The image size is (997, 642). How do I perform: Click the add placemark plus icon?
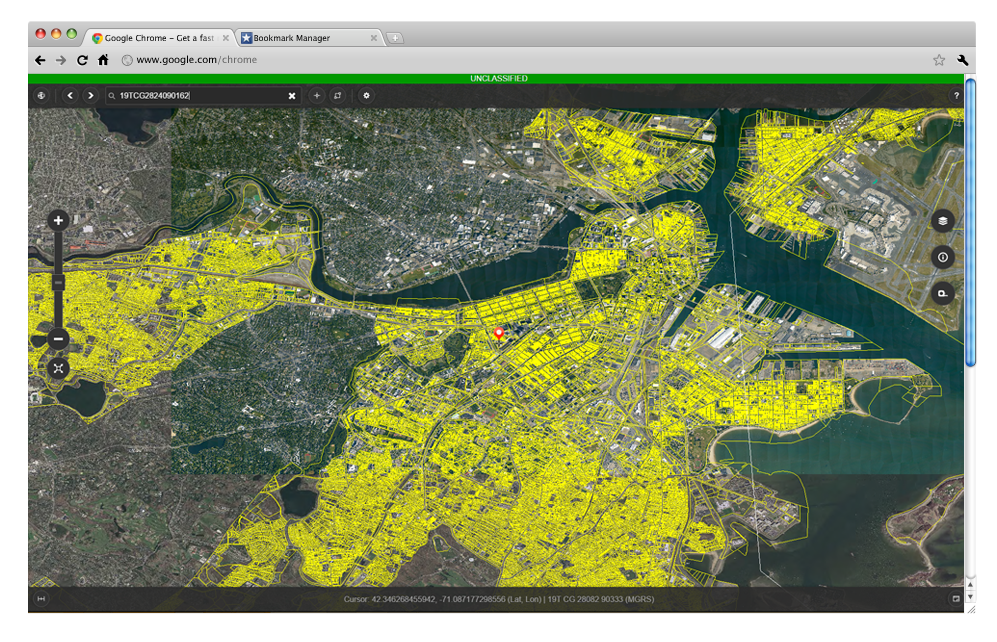[x=316, y=95]
